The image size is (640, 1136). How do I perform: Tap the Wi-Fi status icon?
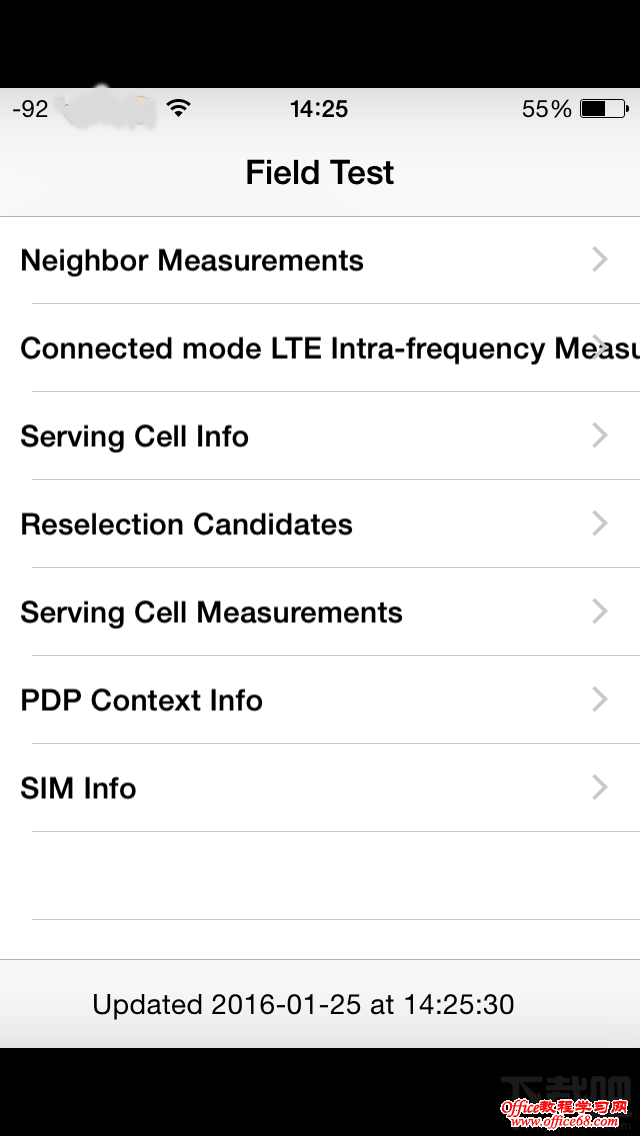(179, 109)
